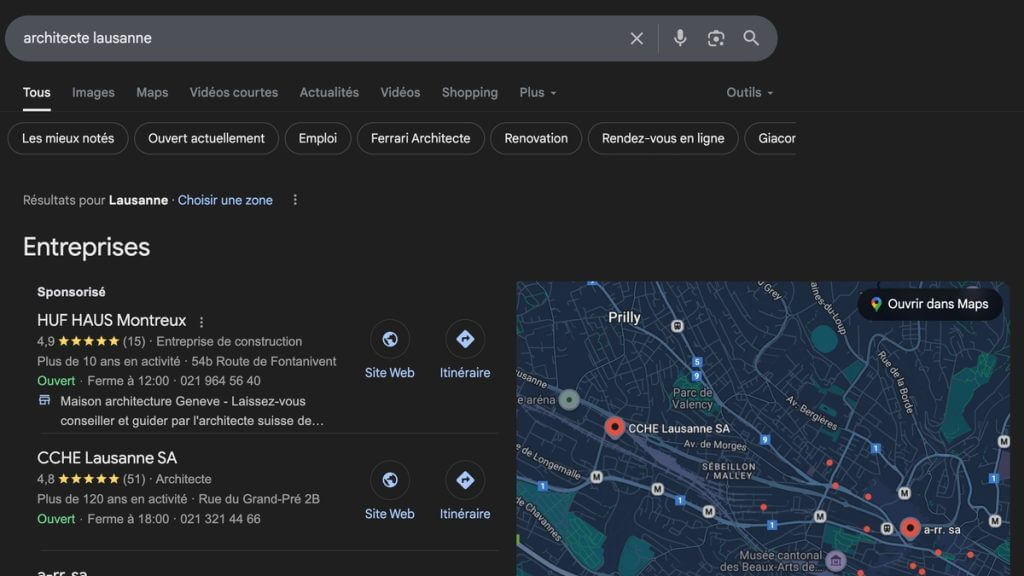Image resolution: width=1024 pixels, height=576 pixels.
Task: Click the Site Web globe icon for HUF HAUS Montreux
Action: 390,339
